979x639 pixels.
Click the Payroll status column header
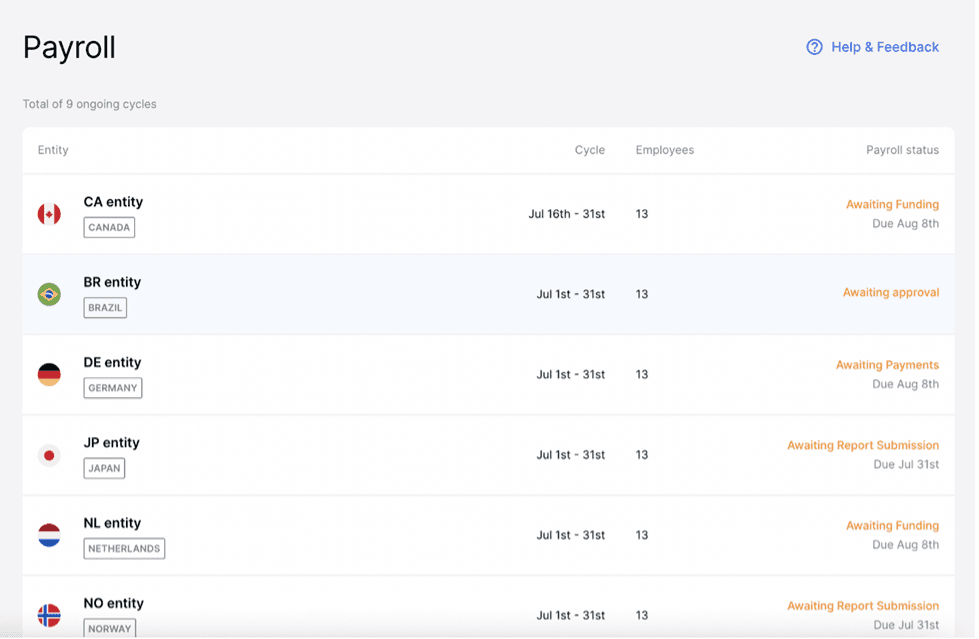tap(902, 150)
